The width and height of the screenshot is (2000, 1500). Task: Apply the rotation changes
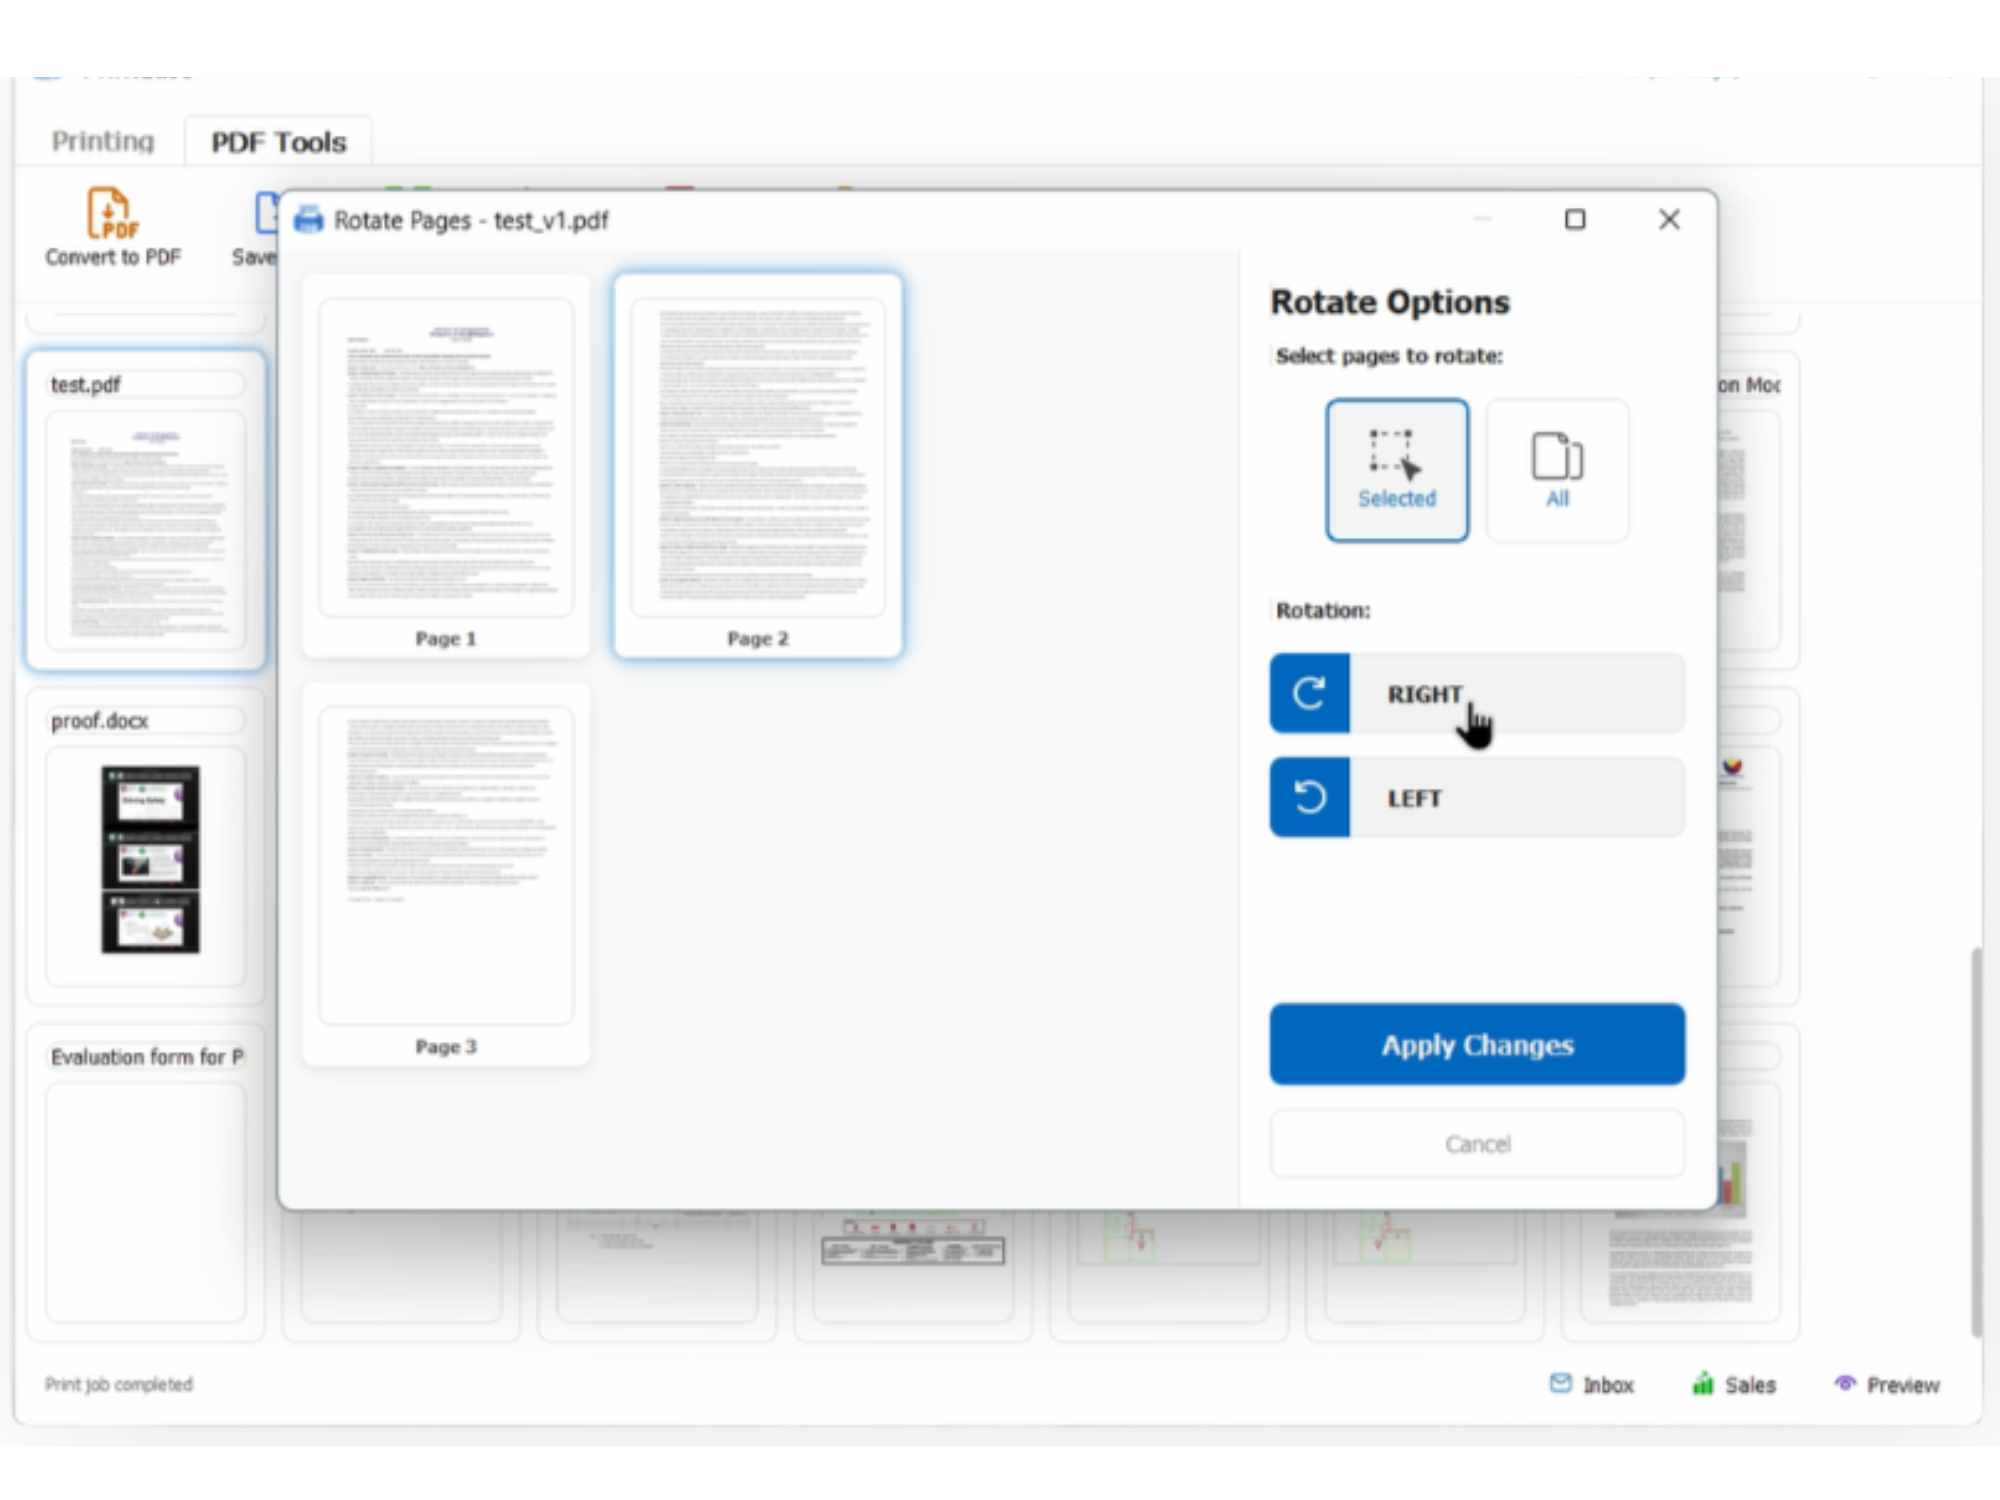(x=1477, y=1044)
